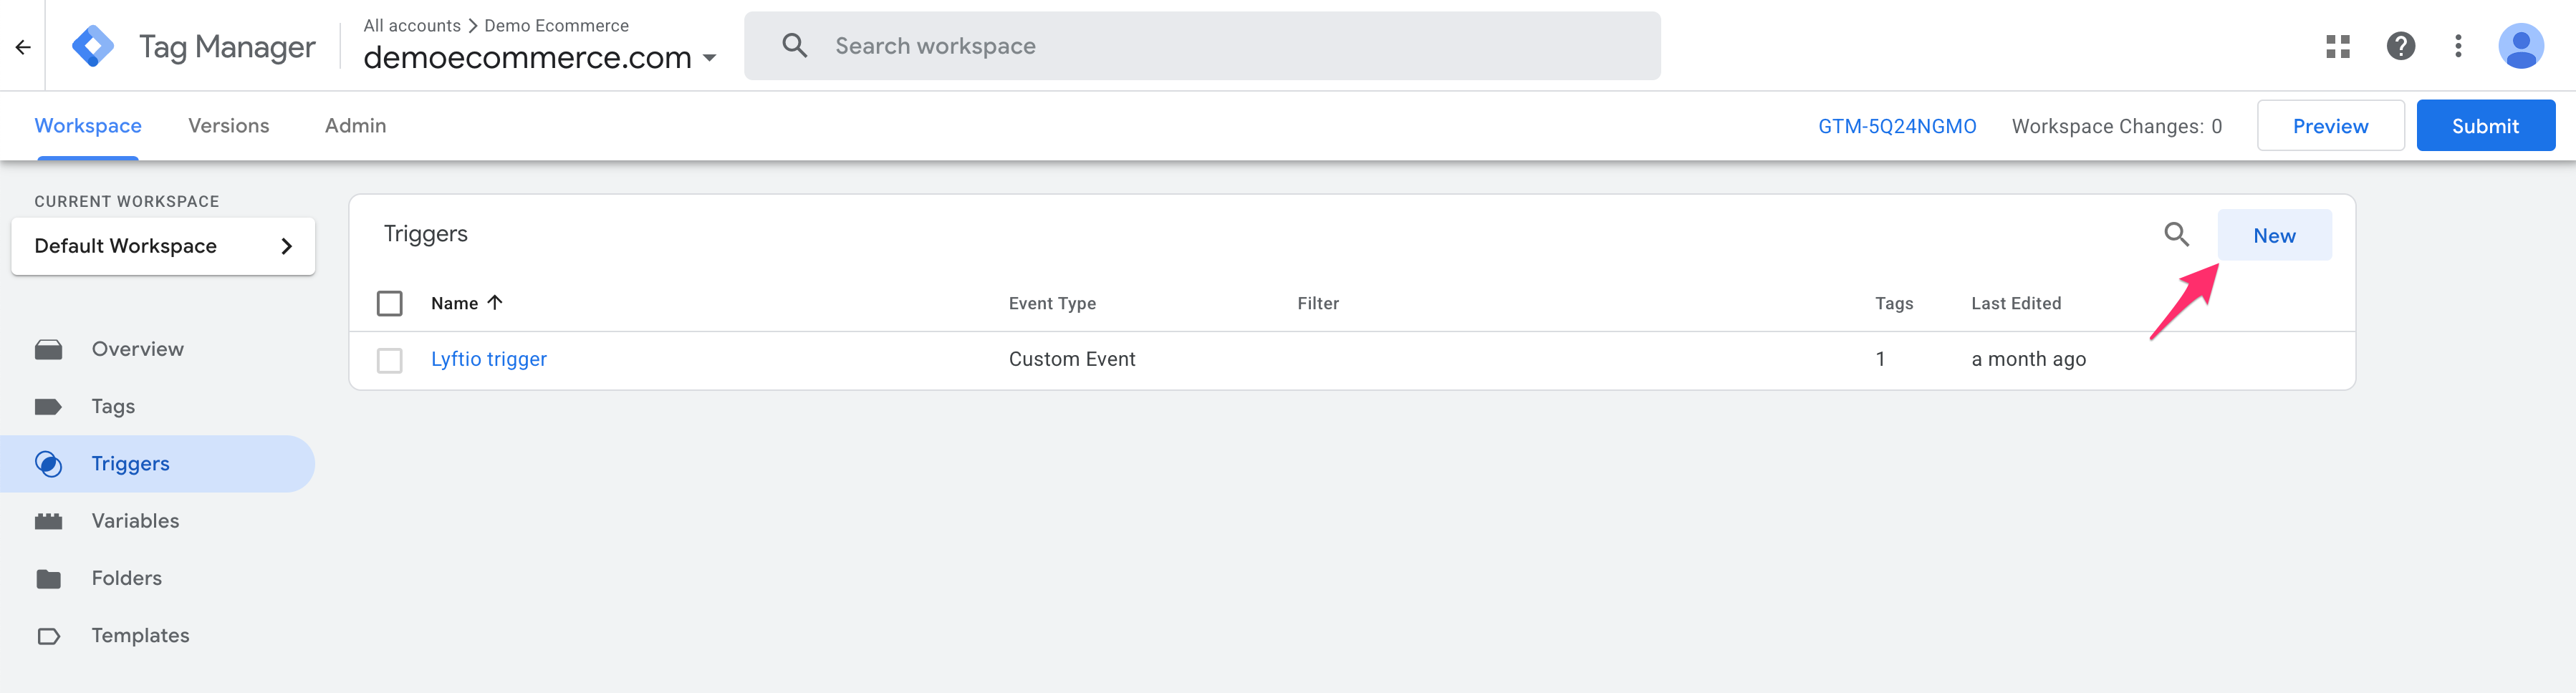Click the back arrow icon
Image resolution: width=2576 pixels, height=693 pixels.
click(x=23, y=47)
